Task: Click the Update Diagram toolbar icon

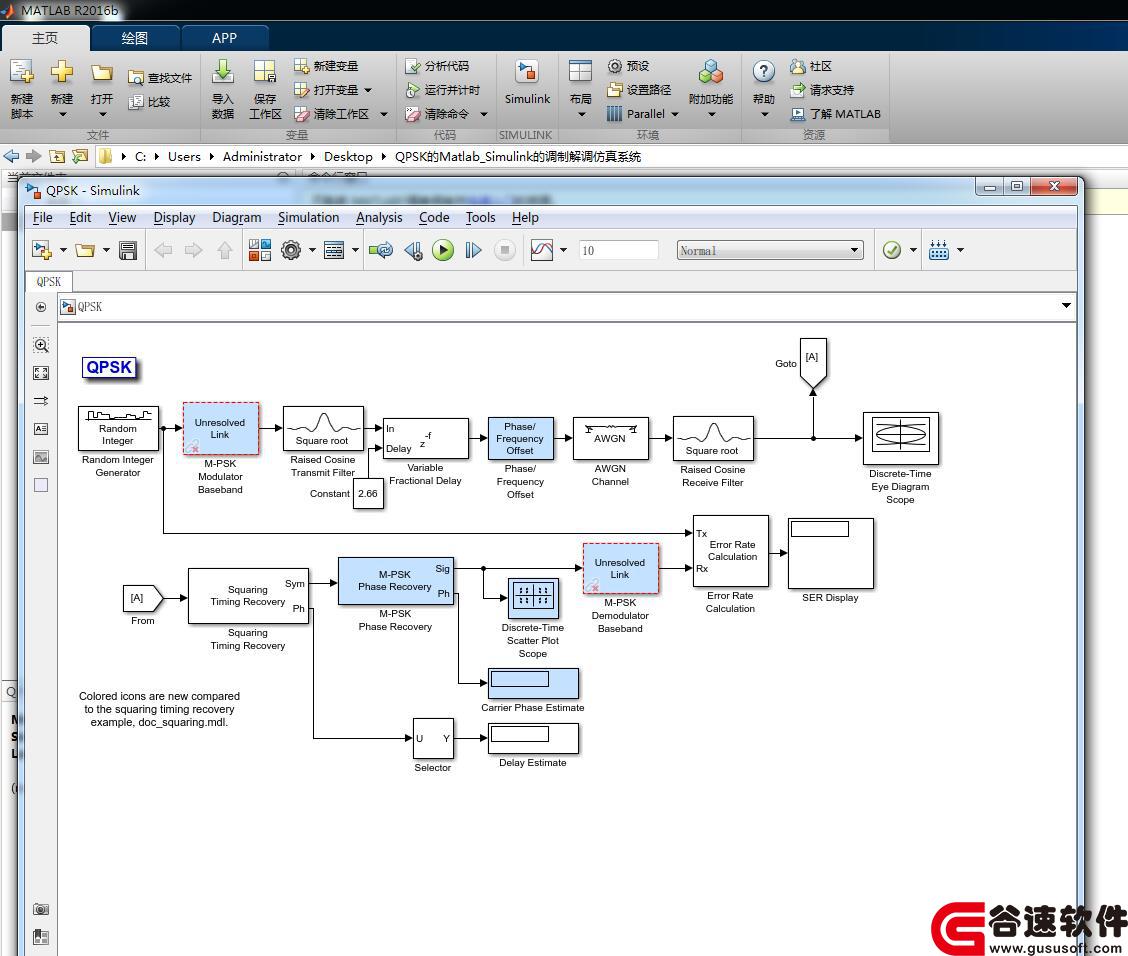Action: tap(381, 250)
